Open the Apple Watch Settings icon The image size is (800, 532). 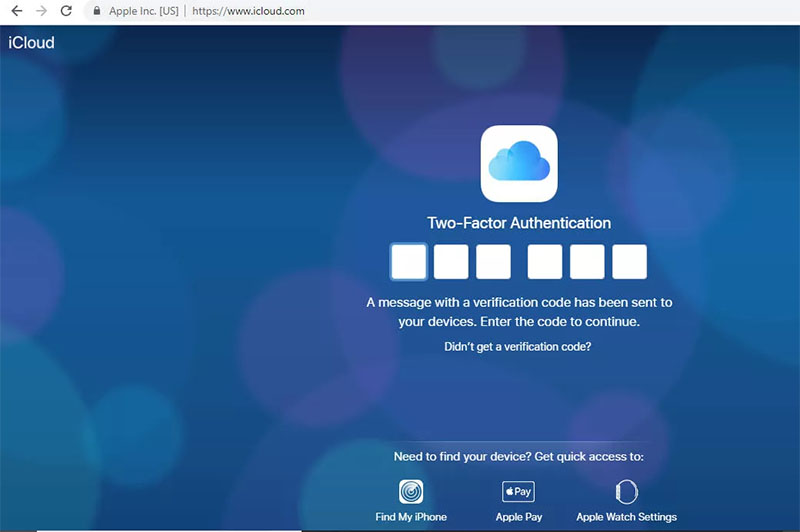point(627,492)
